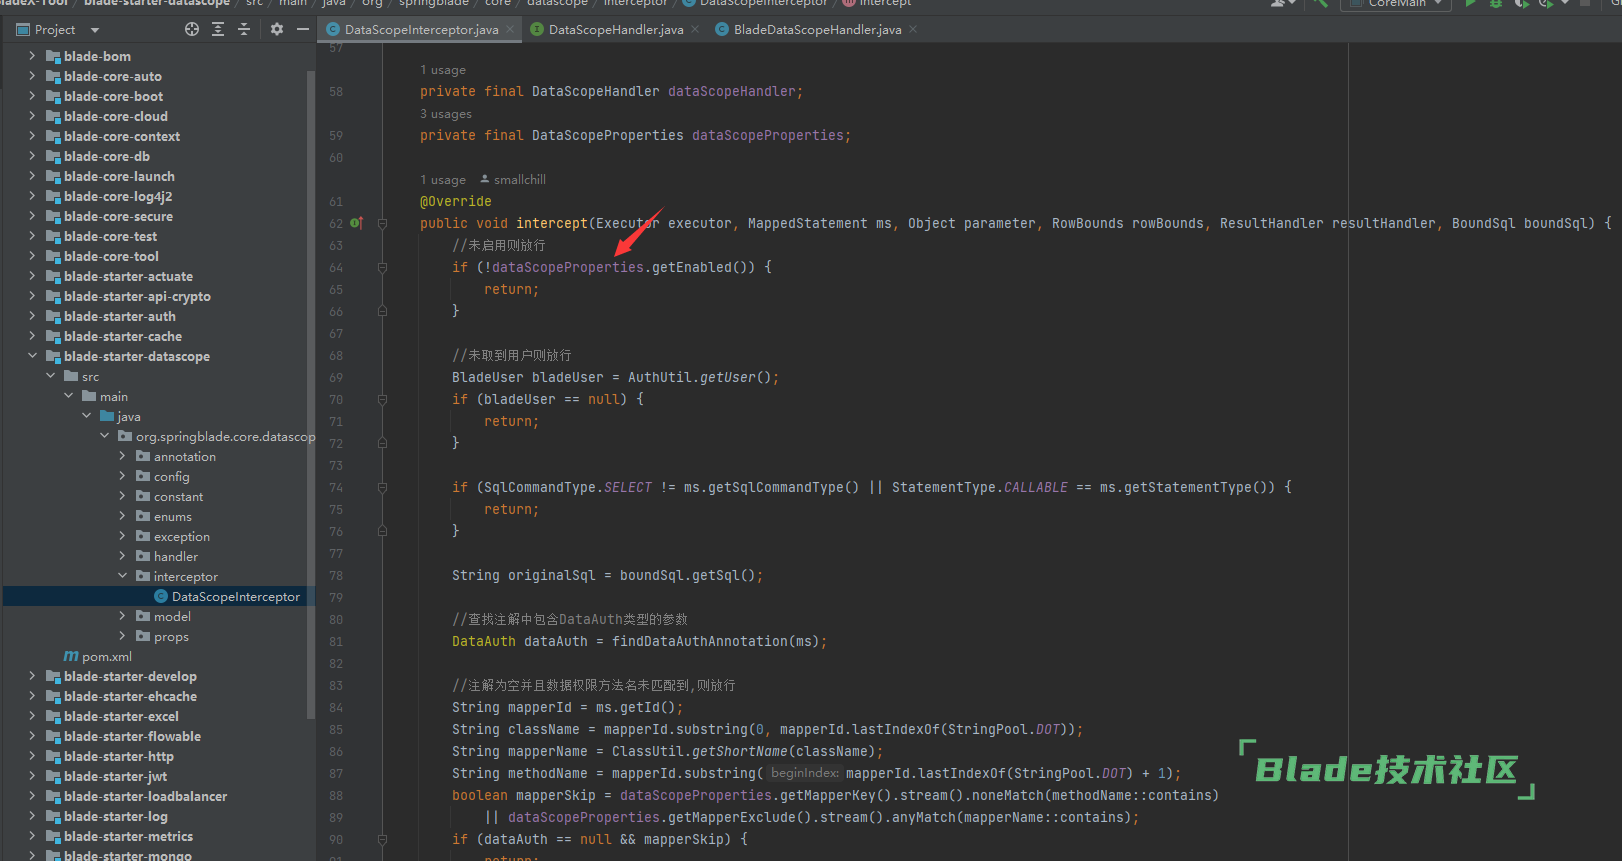Switch to the BladeDataScopeHandler.java tab
1622x861 pixels.
(817, 30)
